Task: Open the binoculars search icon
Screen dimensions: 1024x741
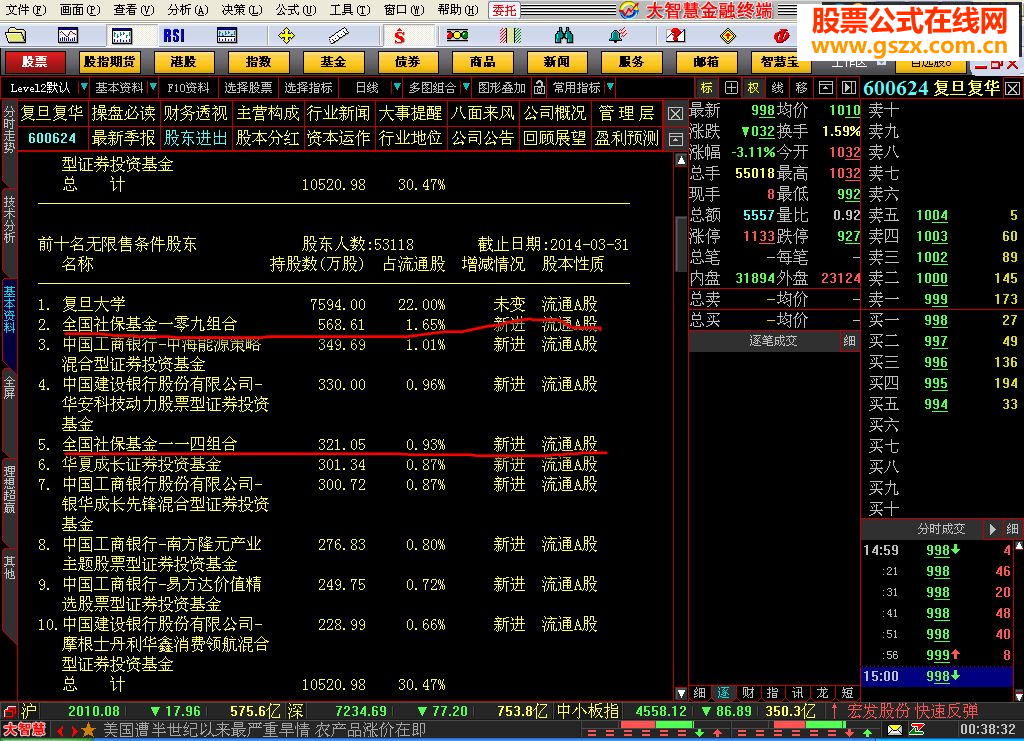Action: tap(563, 35)
